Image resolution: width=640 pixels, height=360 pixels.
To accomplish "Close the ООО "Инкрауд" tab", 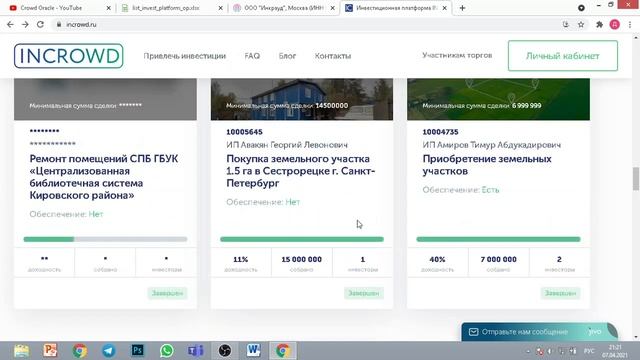I will pos(333,8).
